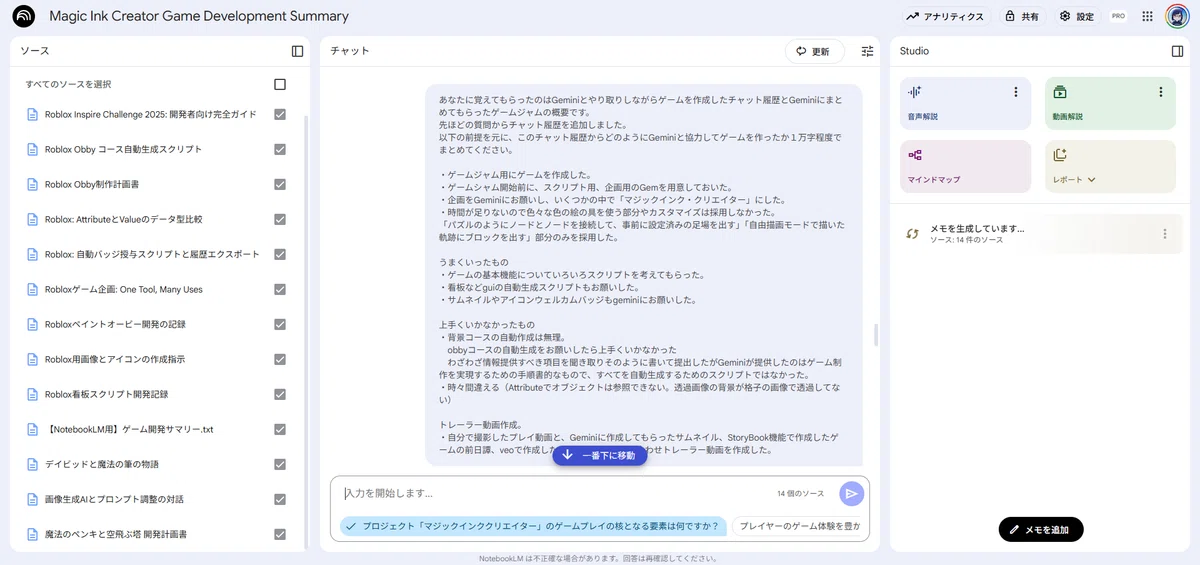This screenshot has height=565, width=1200.
Task: Click document icon of Obby コース自動生成スクリプト
Action: pyautogui.click(x=32, y=149)
